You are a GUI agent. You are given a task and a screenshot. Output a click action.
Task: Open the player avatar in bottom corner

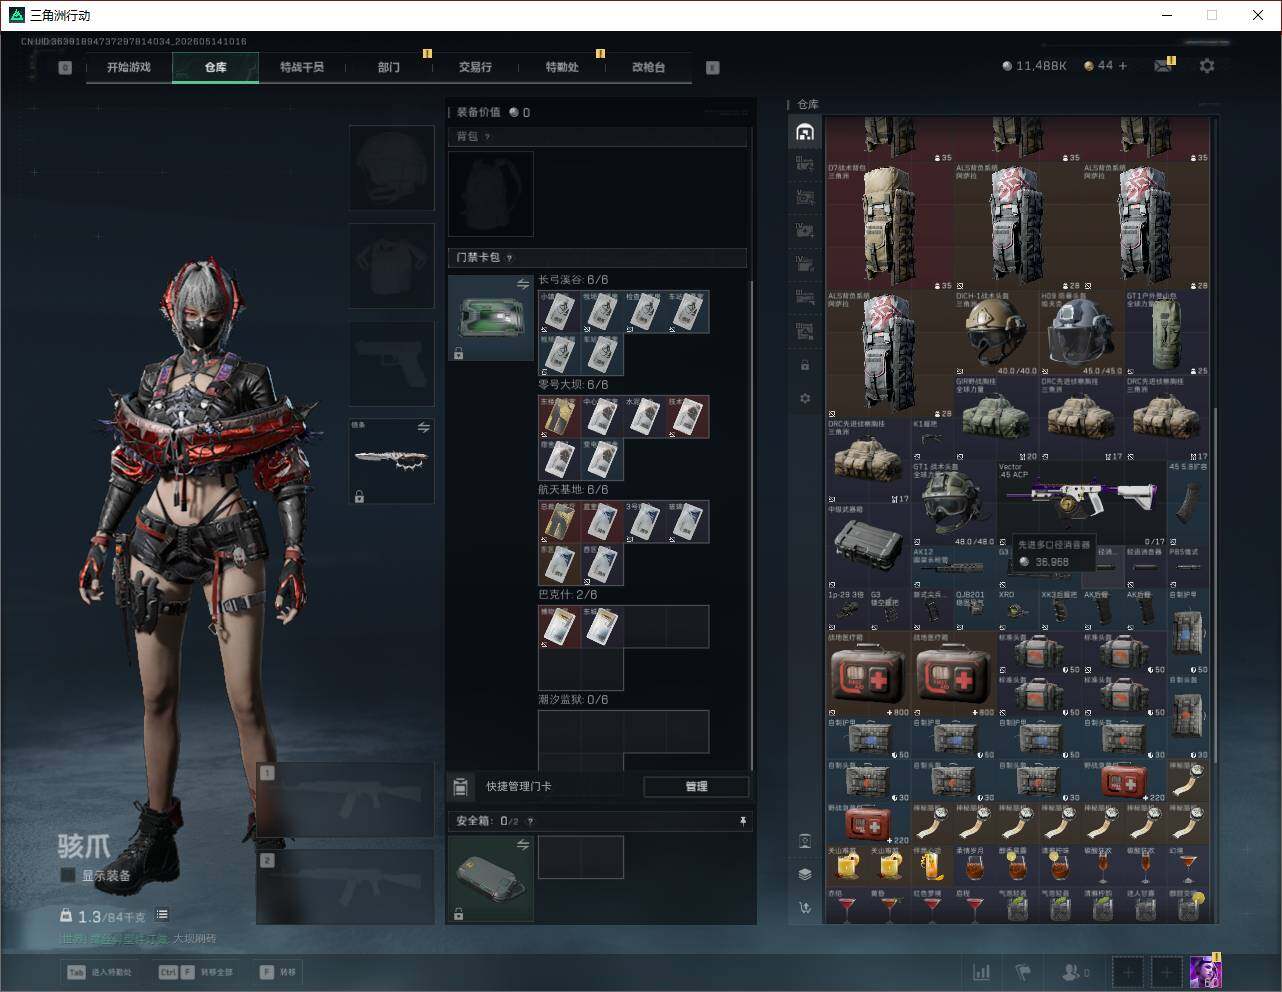tap(1205, 971)
